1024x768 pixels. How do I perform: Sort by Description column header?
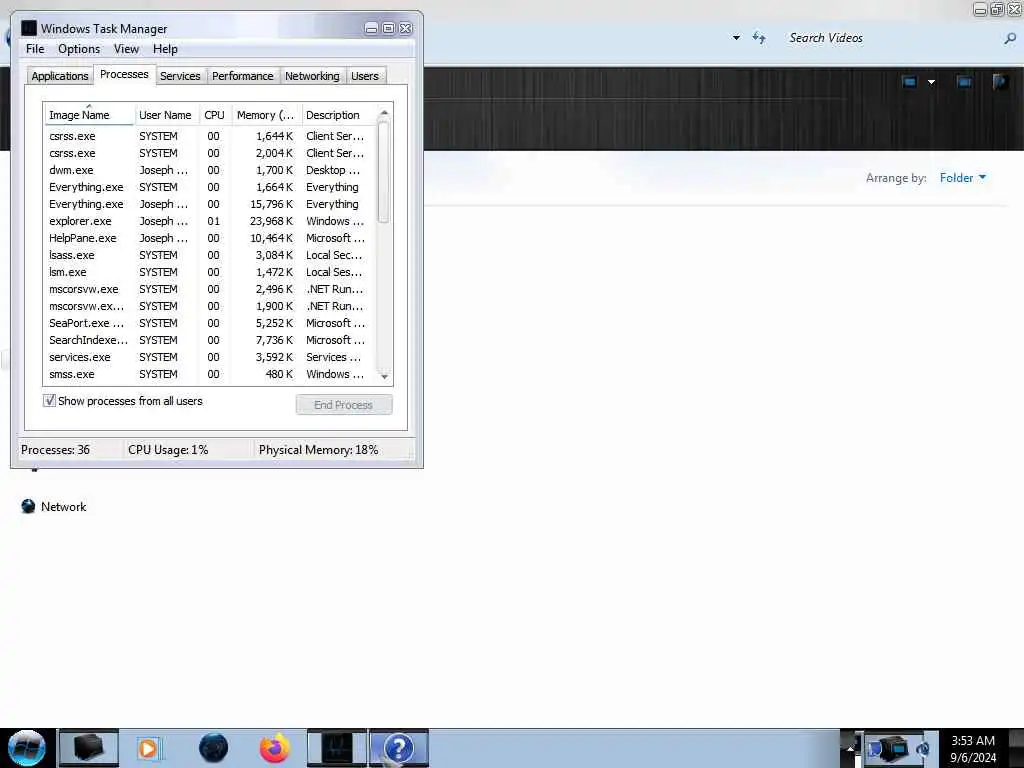click(x=338, y=115)
